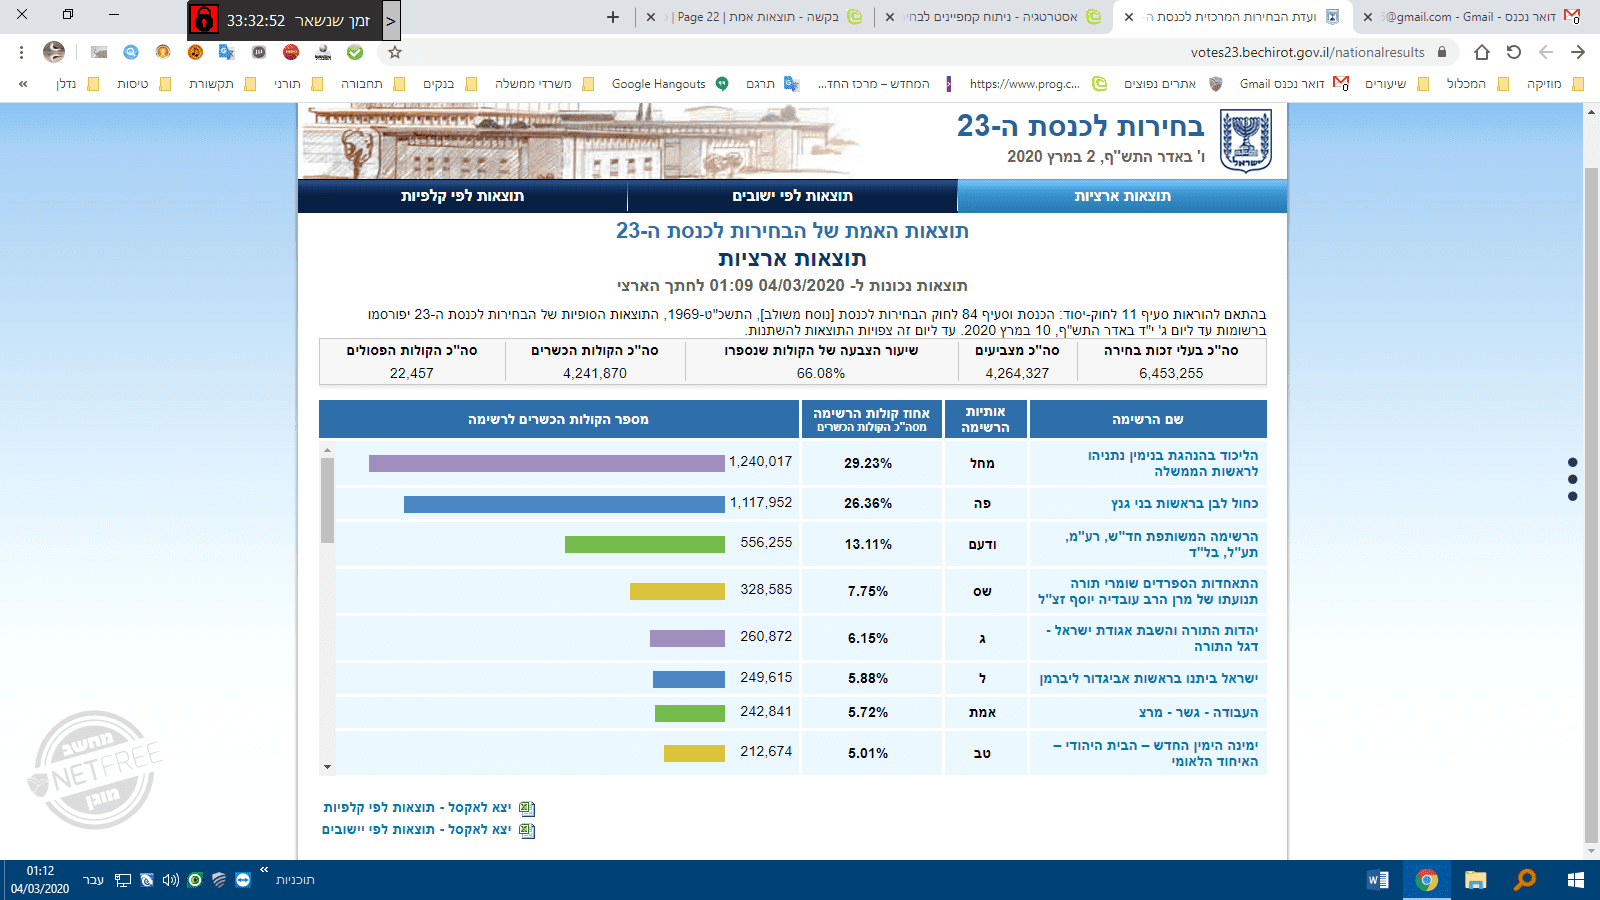Open Google Hangouts bookmark
Viewport: 1600px width, 900px height.
[x=670, y=84]
